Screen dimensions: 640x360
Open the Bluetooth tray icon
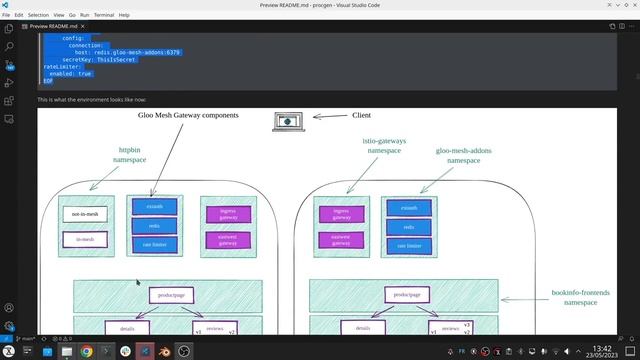click(520, 351)
